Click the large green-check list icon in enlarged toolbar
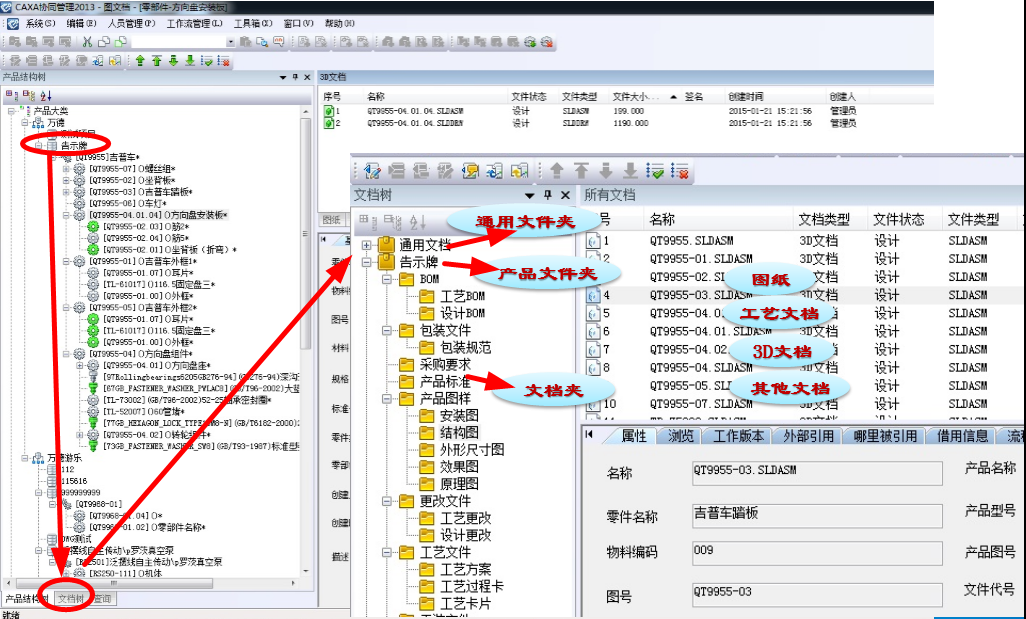Viewport: 1026px width, 619px height. pyautogui.click(x=655, y=171)
